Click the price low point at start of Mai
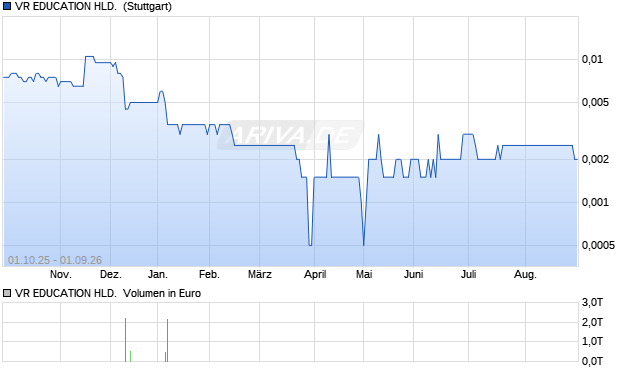The width and height of the screenshot is (620, 371). click(363, 245)
